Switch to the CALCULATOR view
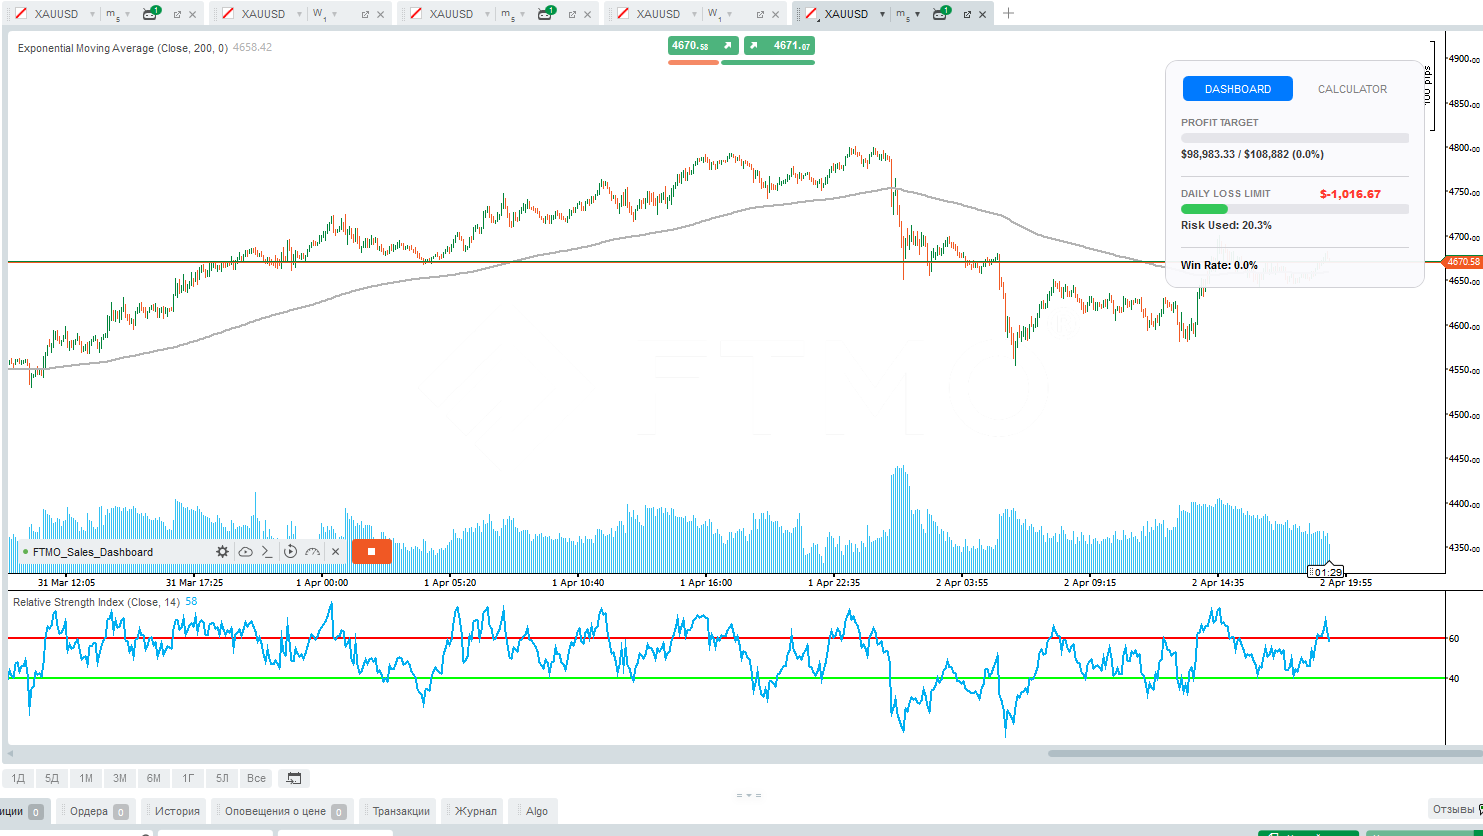 click(1352, 89)
